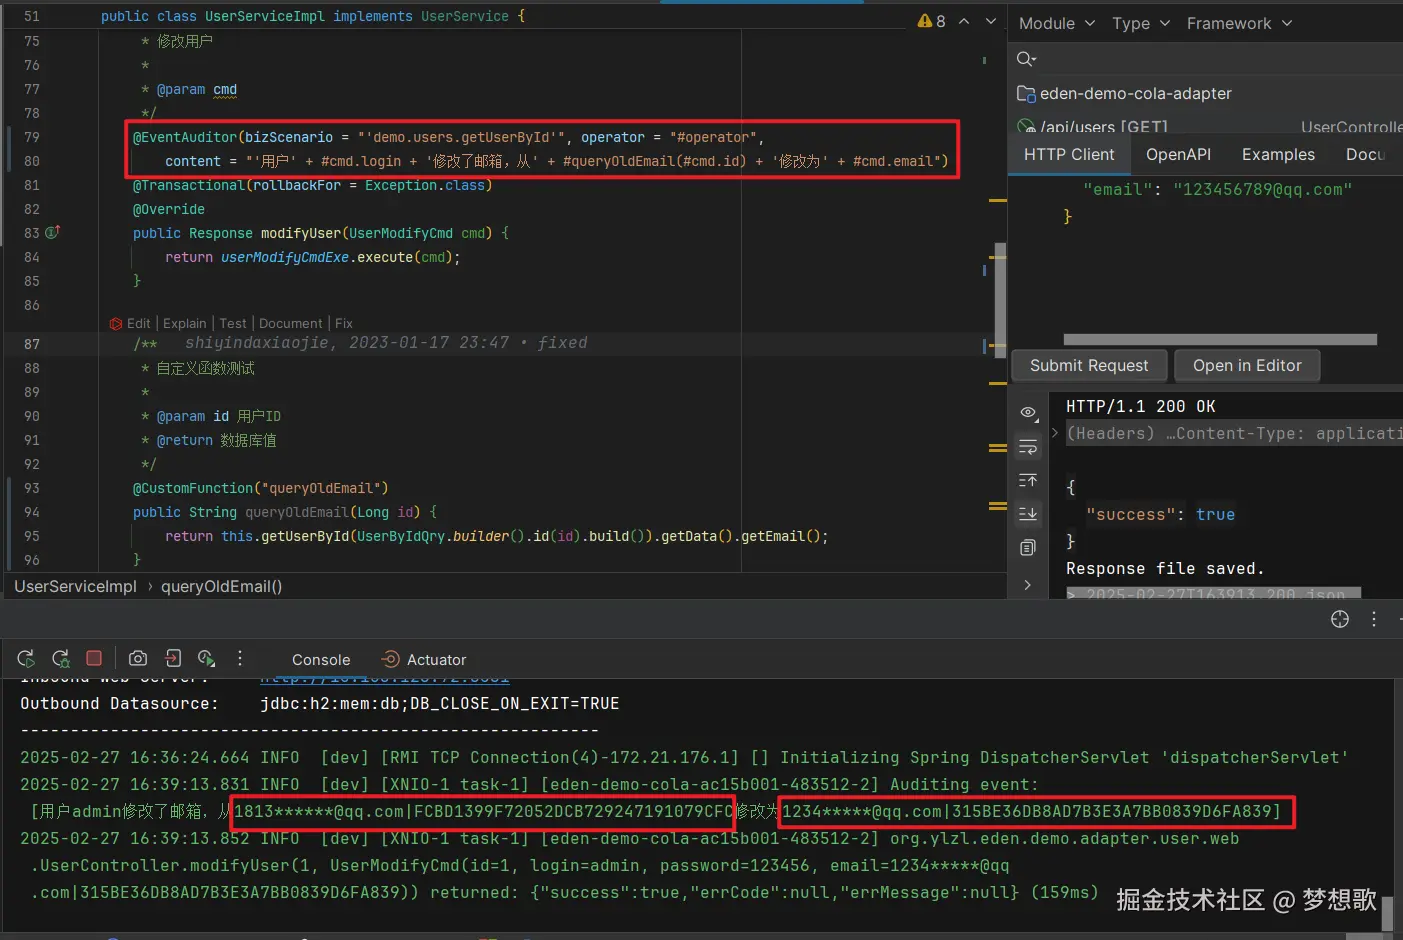Screen dimensions: 1403x940
Task: Click the copy response icon in gutter
Action: click(x=1028, y=548)
